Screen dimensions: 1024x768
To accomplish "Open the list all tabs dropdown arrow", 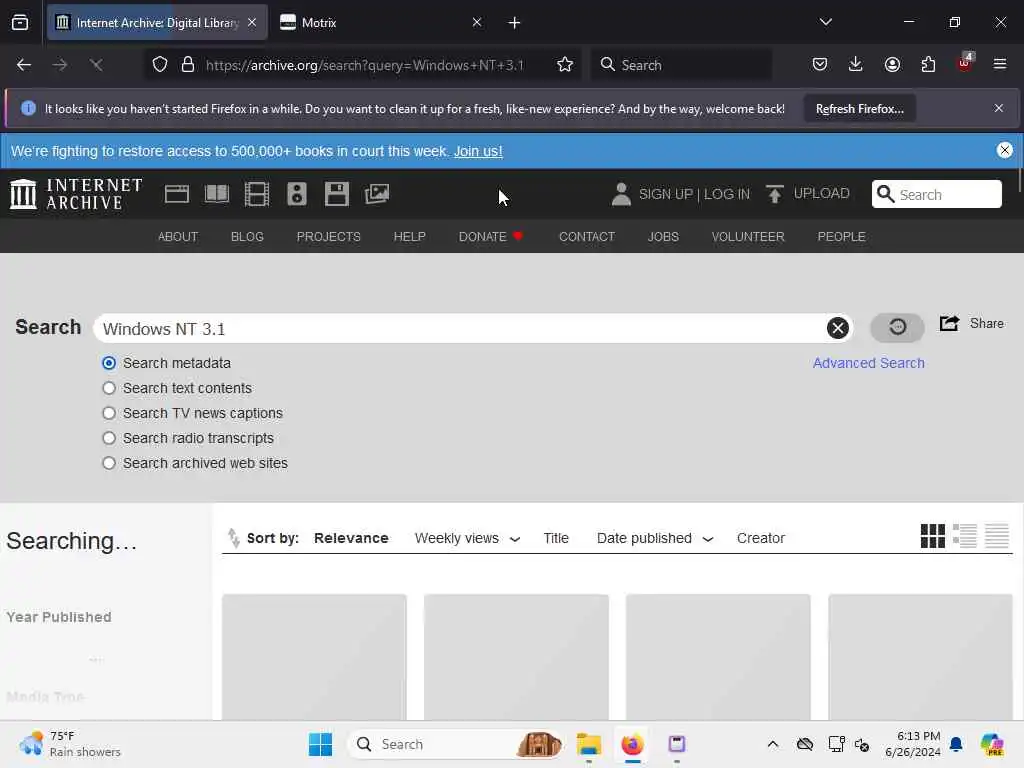I will [x=825, y=22].
